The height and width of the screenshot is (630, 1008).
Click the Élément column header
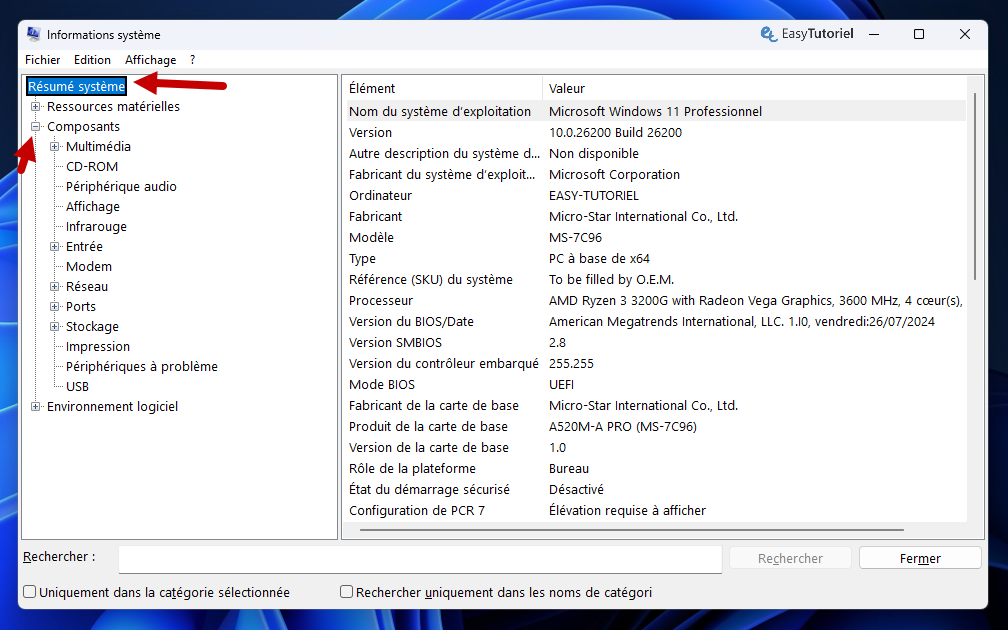click(444, 88)
